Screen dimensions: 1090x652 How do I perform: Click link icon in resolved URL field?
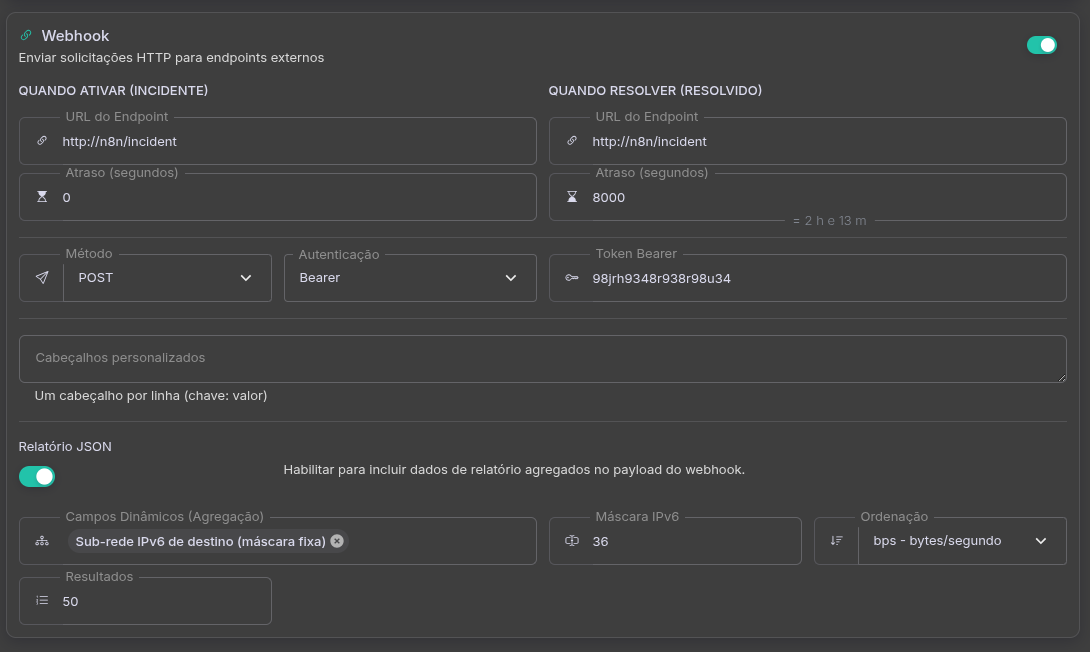[x=572, y=142]
